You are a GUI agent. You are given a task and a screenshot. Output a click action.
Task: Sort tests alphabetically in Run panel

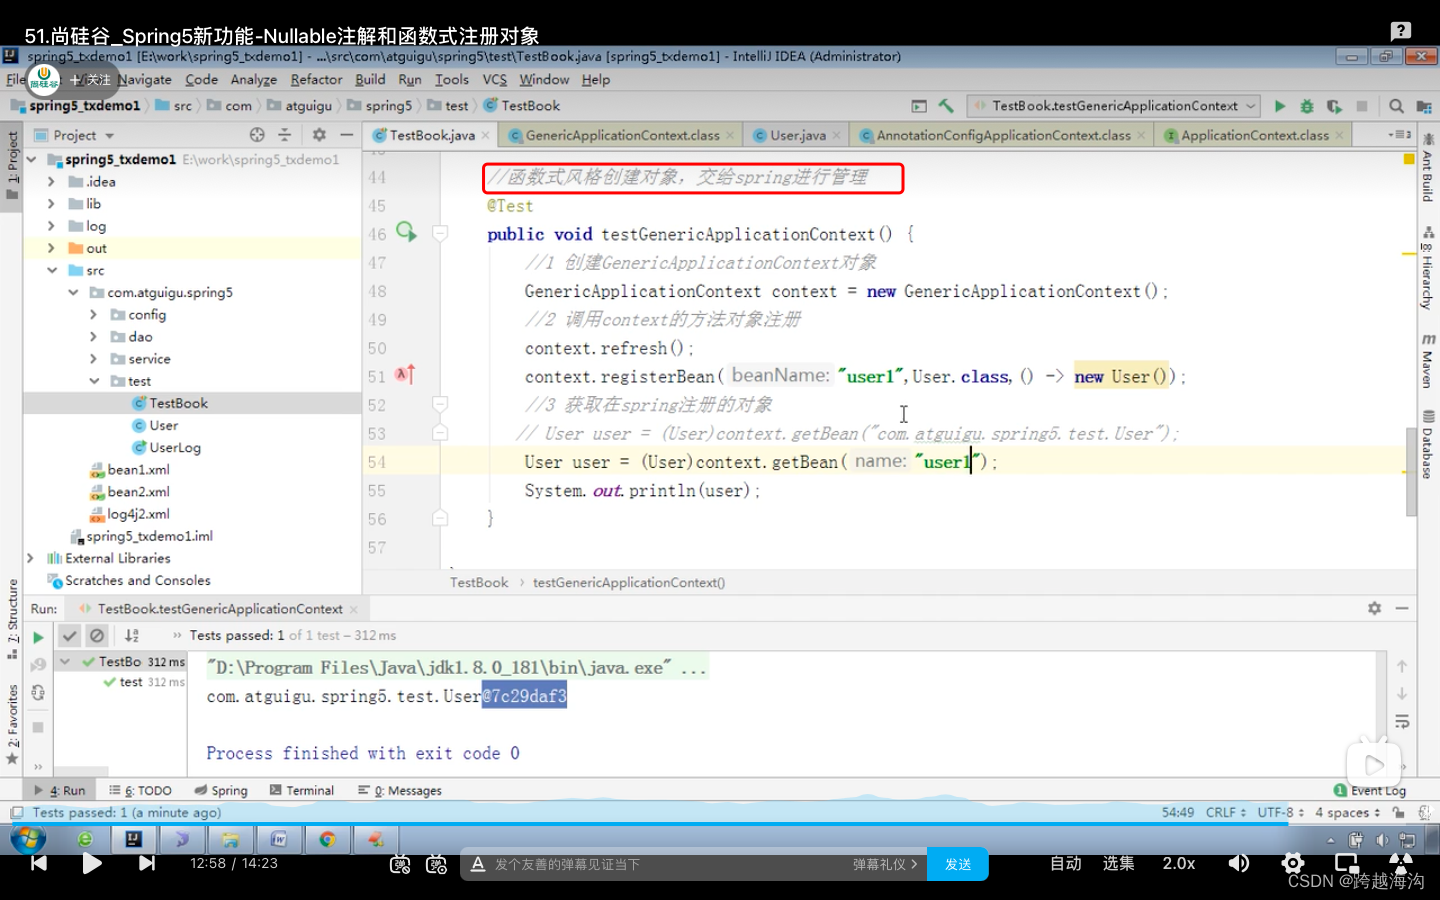point(132,636)
